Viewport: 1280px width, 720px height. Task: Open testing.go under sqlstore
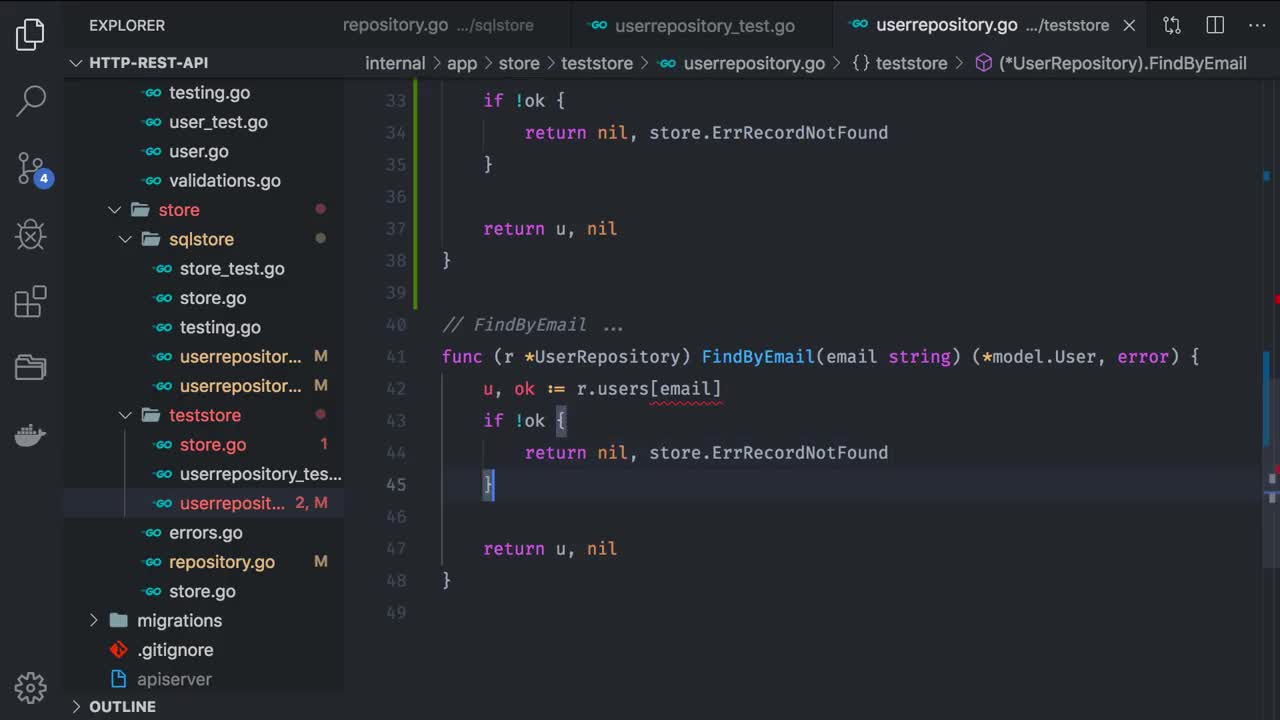pos(220,327)
